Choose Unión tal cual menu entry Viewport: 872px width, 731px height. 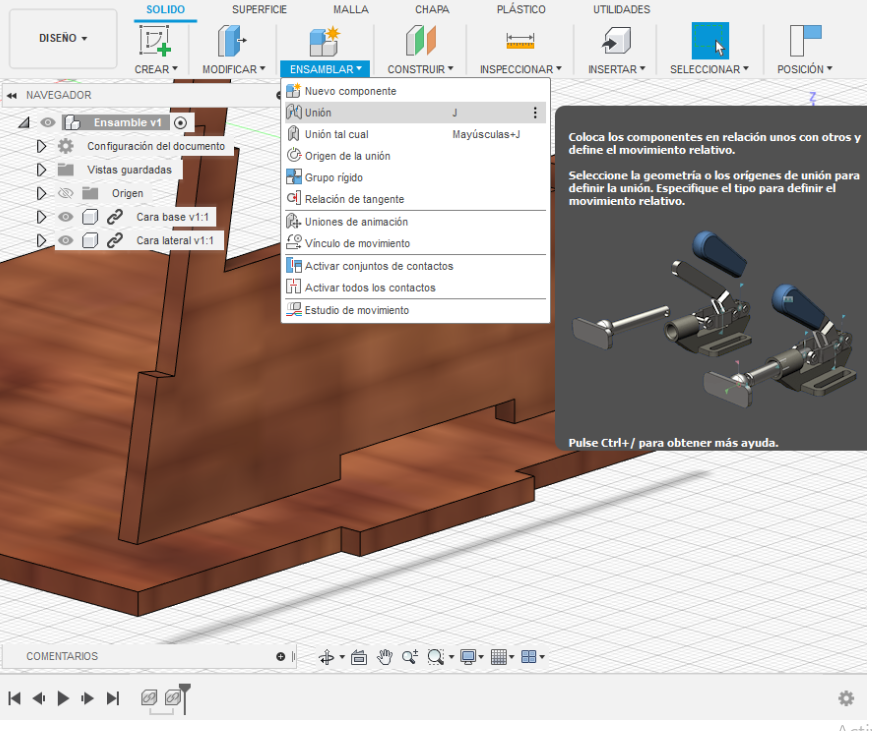(415, 134)
